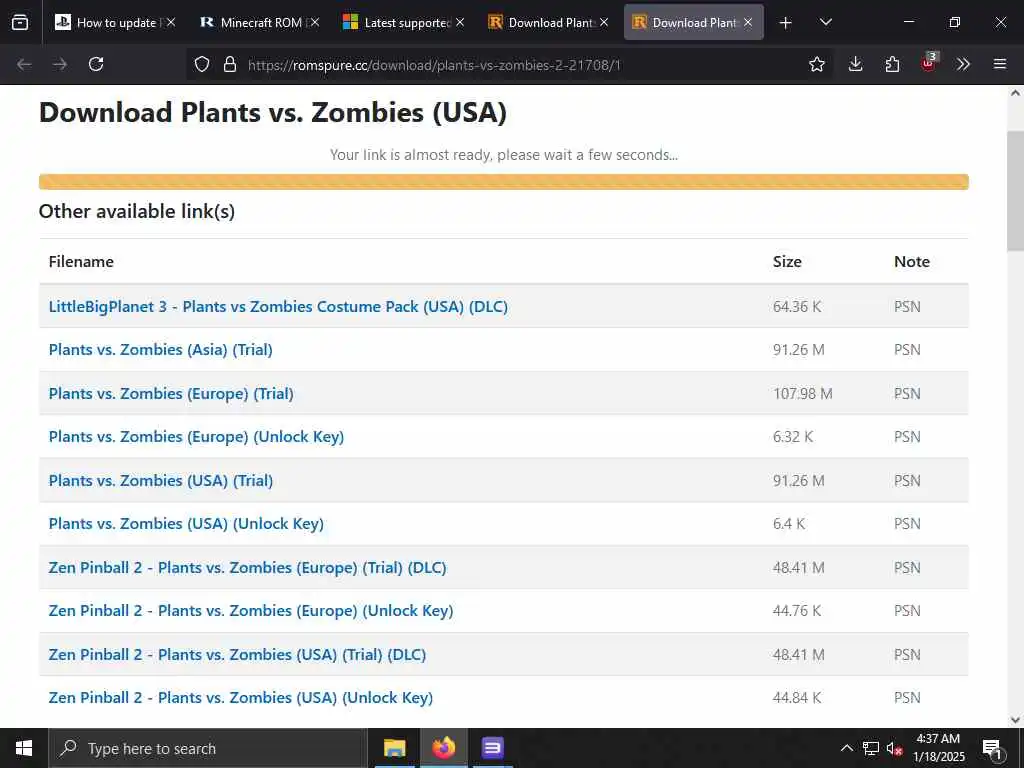Viewport: 1024px width, 768px height.
Task: Open Plants vs. Zombies (Asia) (Trial) link
Action: (x=161, y=349)
